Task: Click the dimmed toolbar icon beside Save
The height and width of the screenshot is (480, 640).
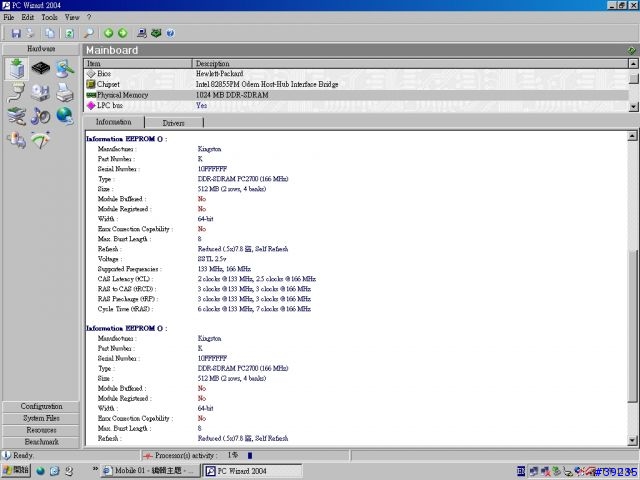Action: [30, 33]
